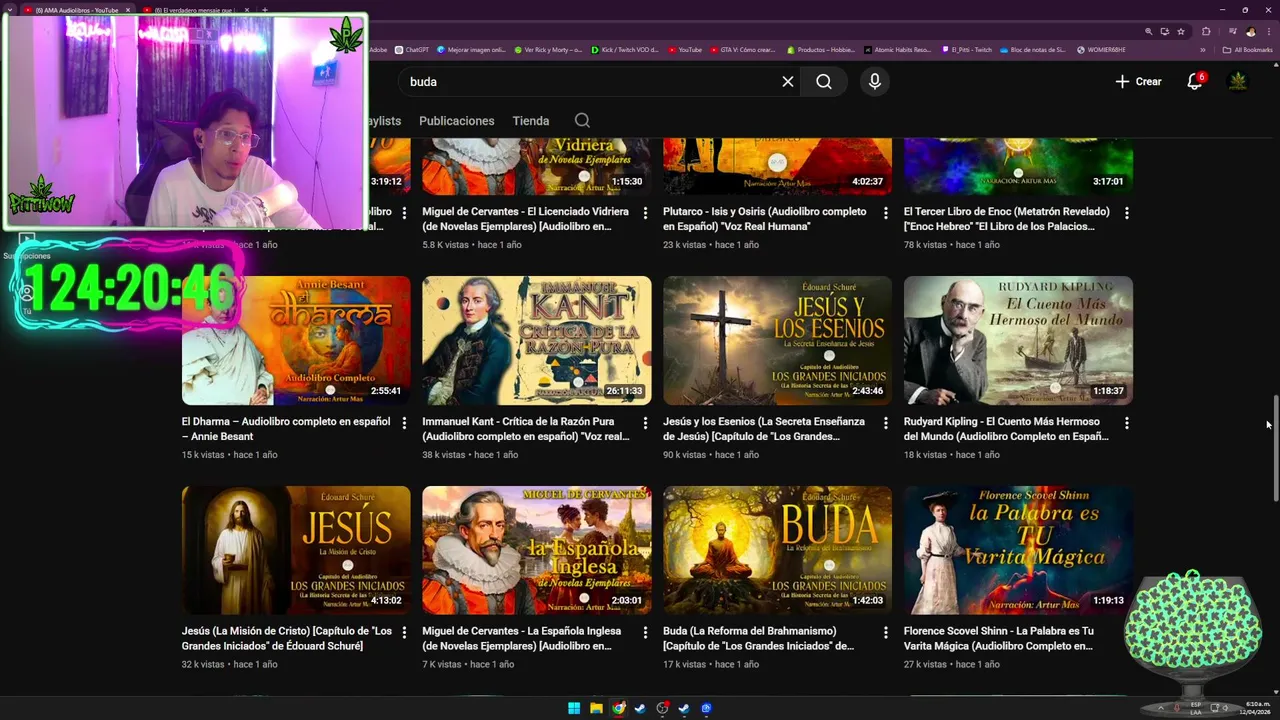Open options menu for Buda Reforma del Brahmanismo
This screenshot has height=720, width=1280.
point(885,633)
